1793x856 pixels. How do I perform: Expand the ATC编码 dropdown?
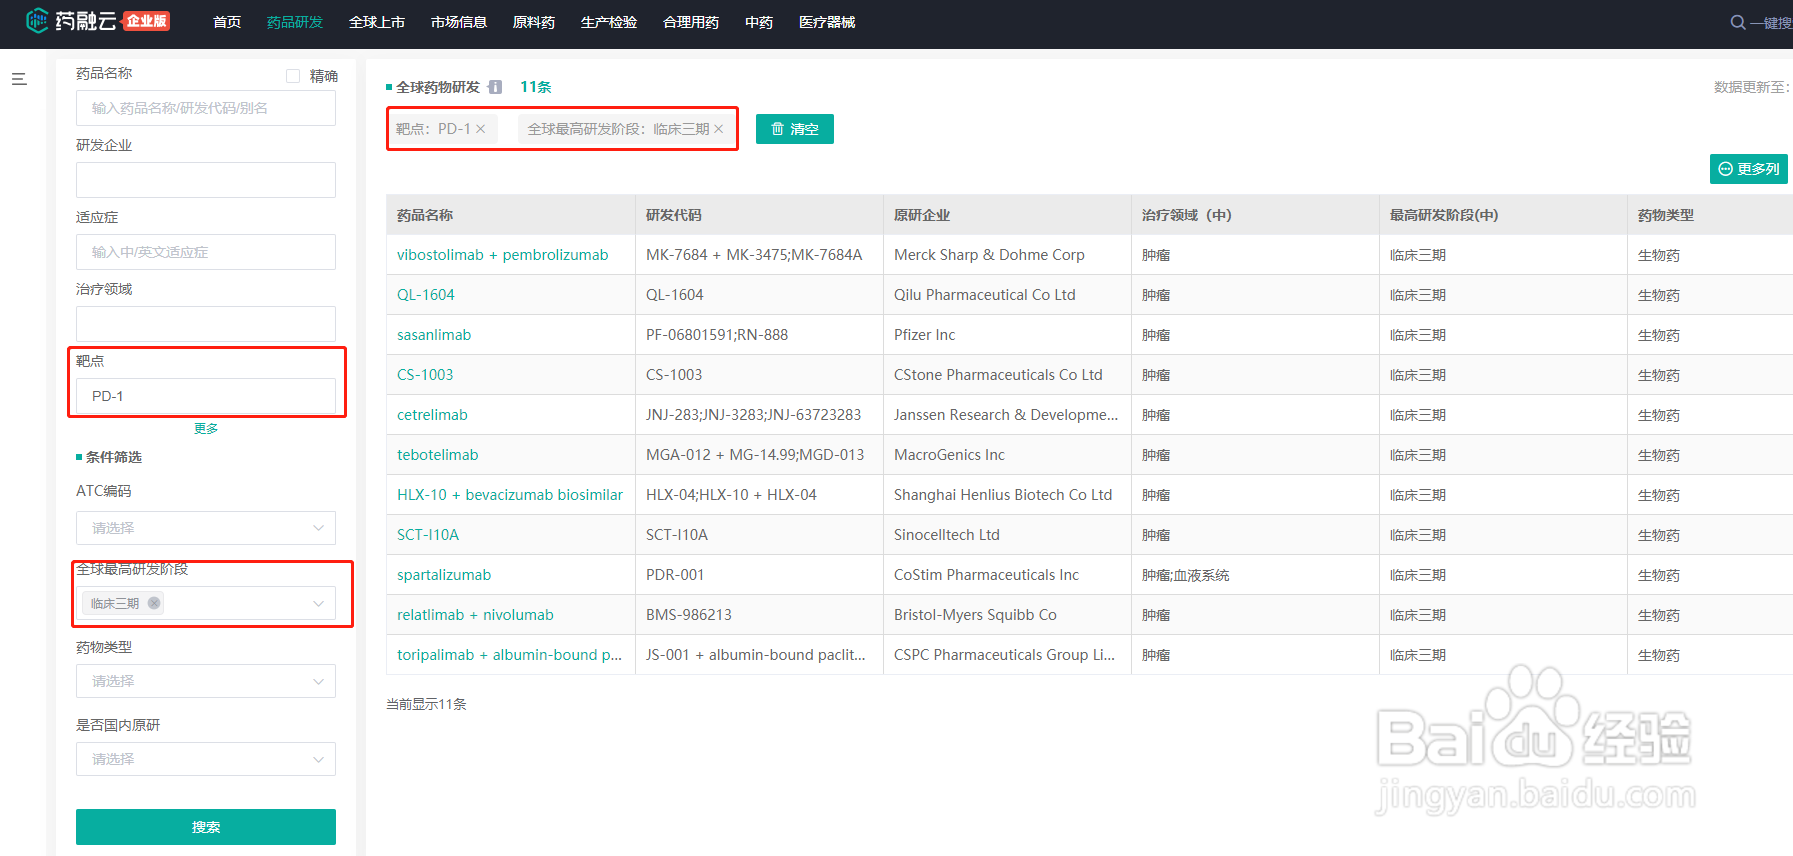[x=206, y=528]
